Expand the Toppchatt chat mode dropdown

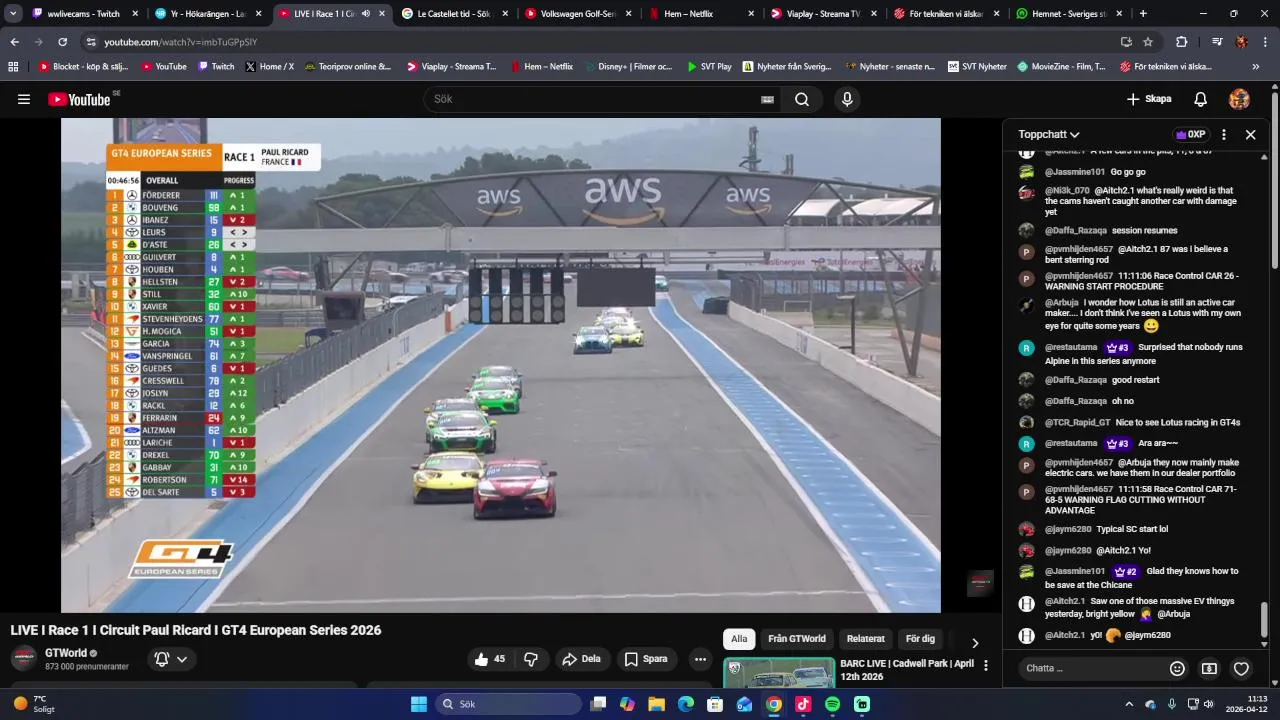(x=1049, y=134)
